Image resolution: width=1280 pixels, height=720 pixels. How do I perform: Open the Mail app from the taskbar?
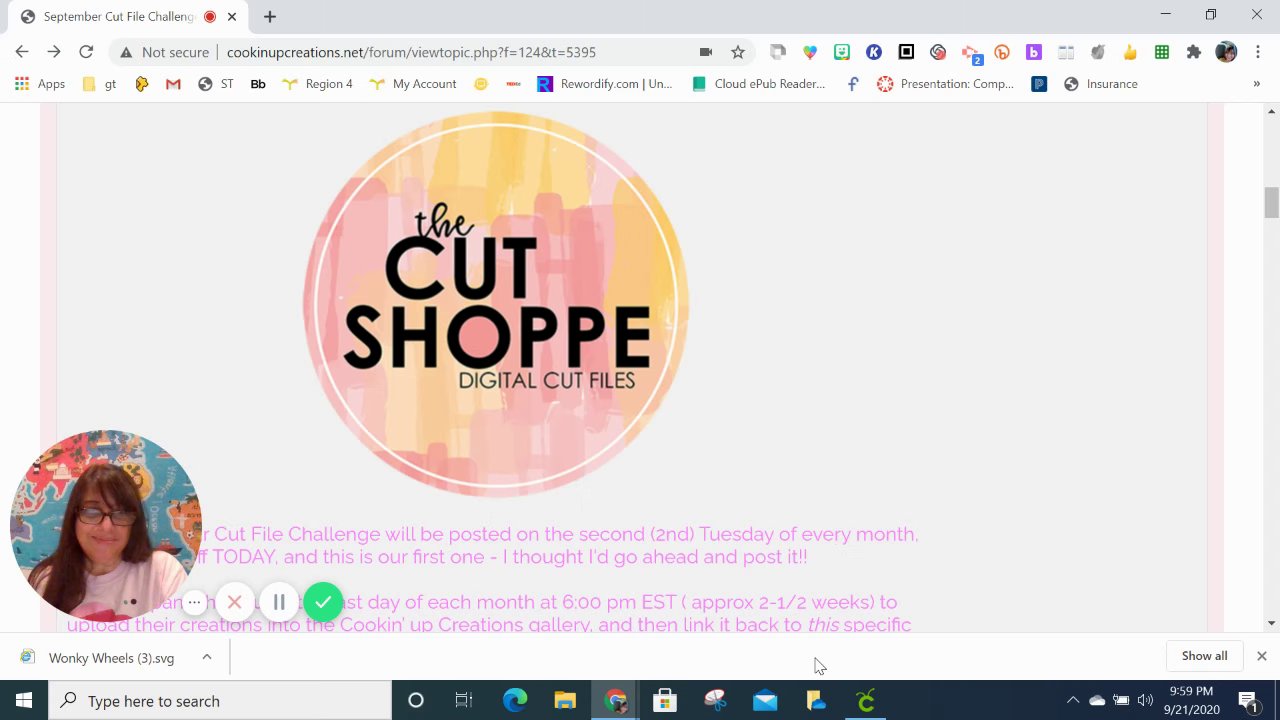[x=765, y=700]
